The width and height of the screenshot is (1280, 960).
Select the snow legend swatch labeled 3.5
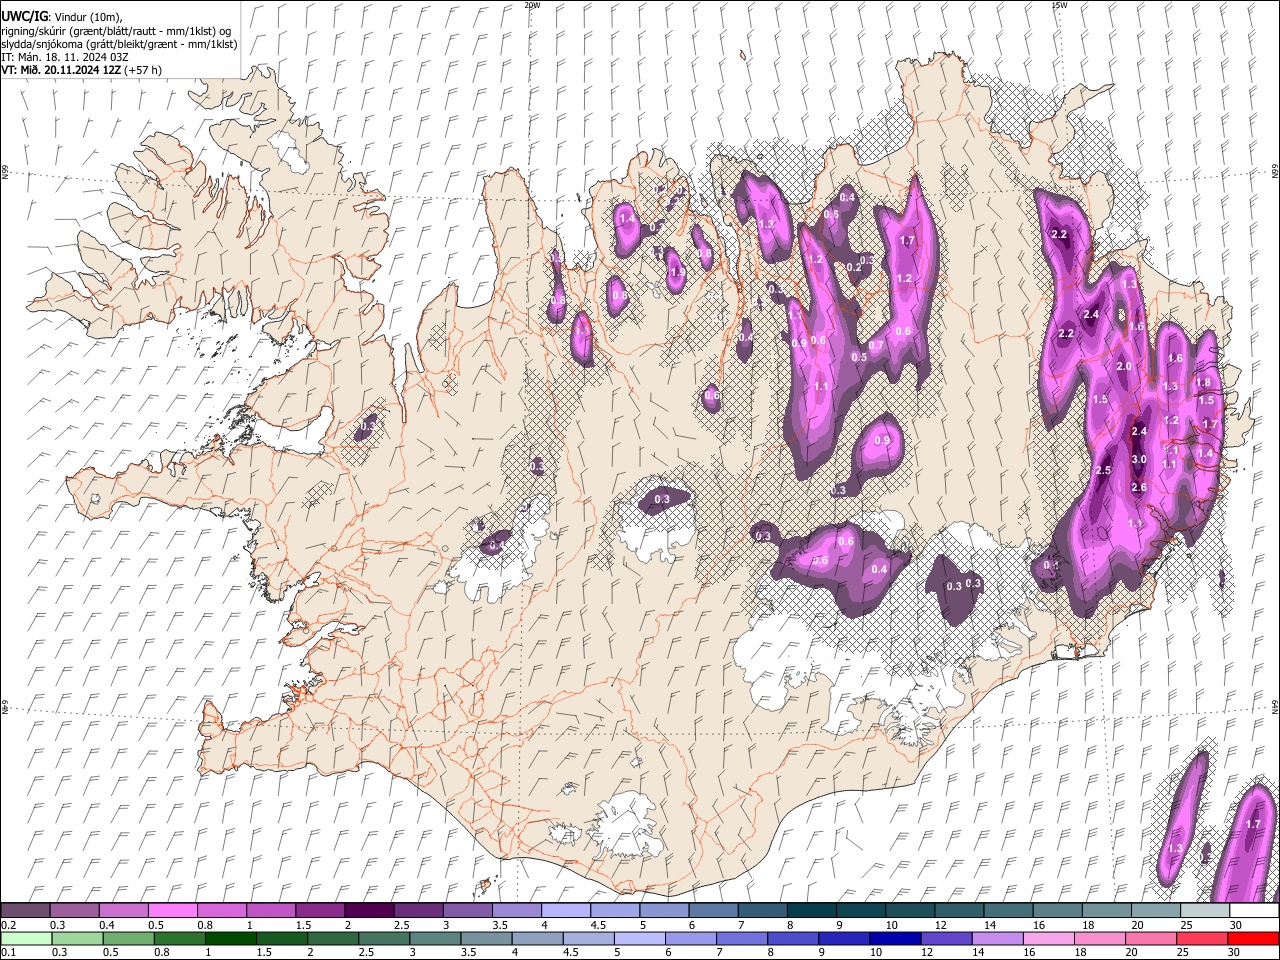click(516, 910)
